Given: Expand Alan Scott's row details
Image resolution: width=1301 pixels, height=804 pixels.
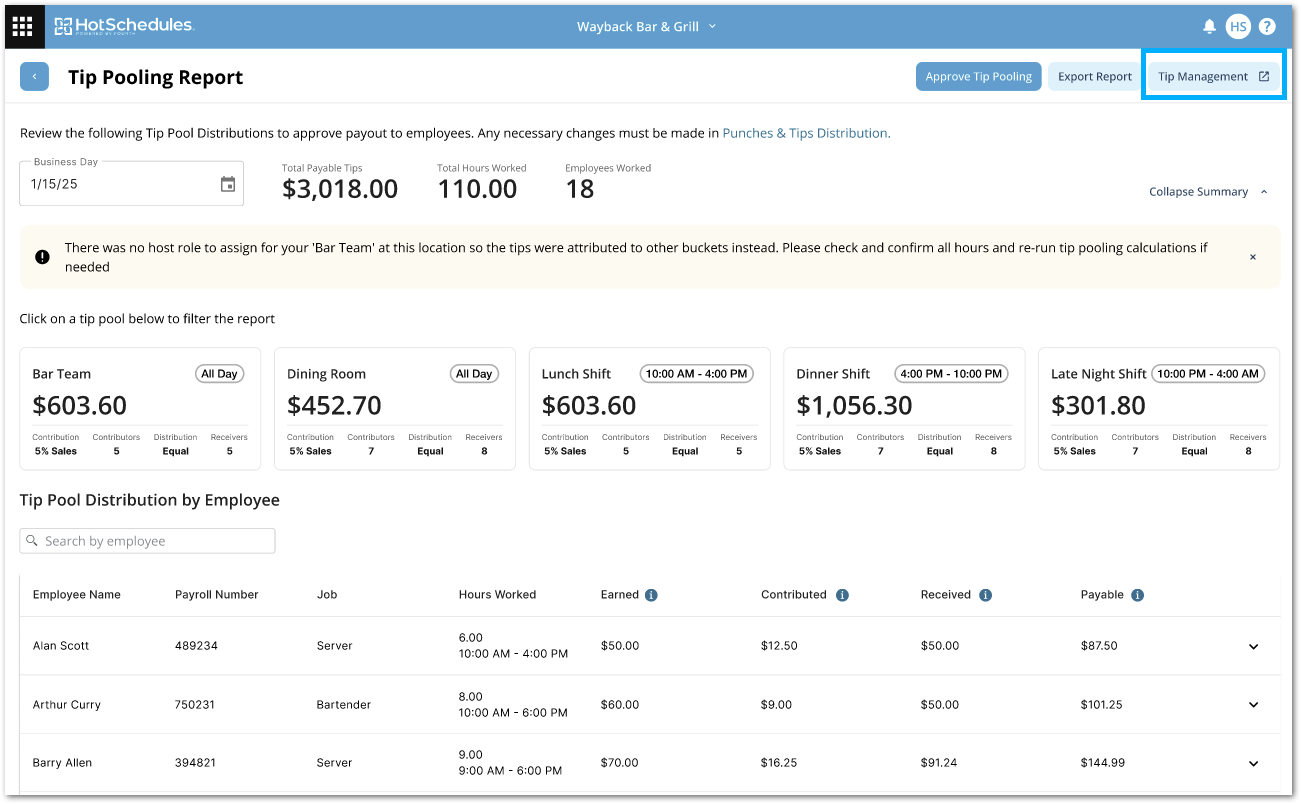Looking at the screenshot, I should (1253, 646).
